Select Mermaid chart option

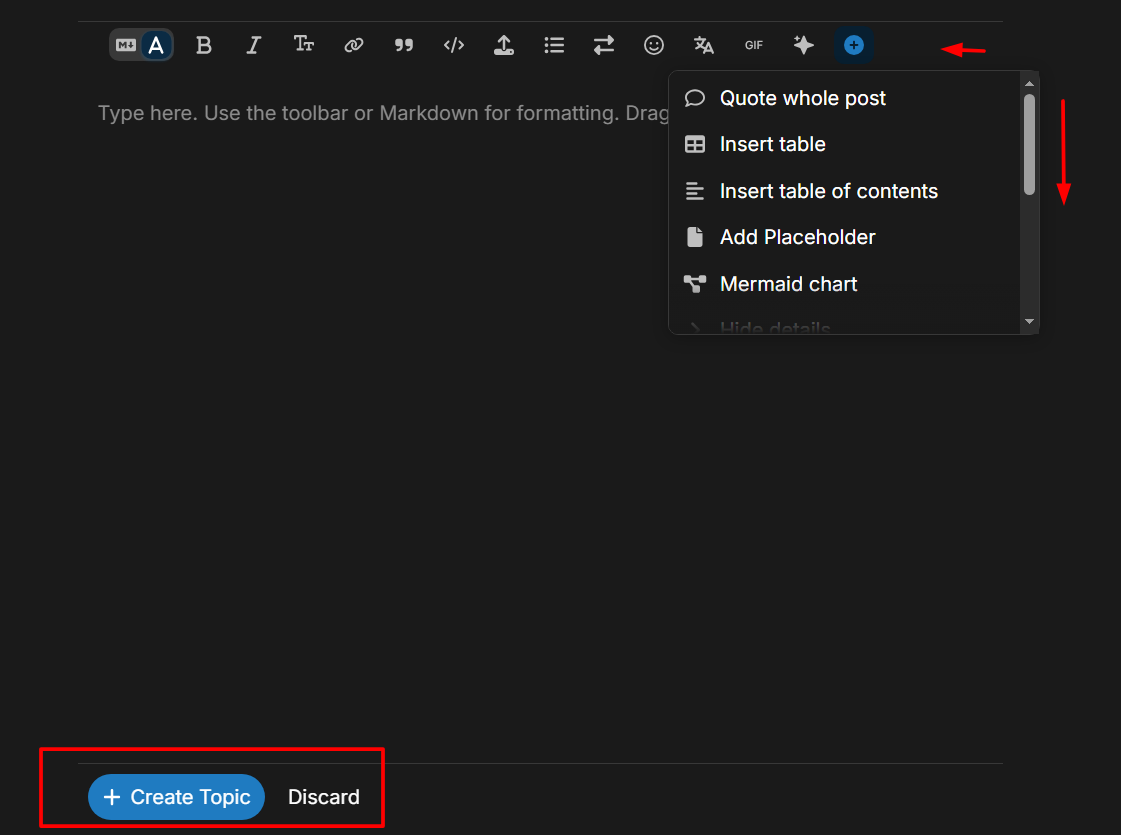tap(844, 284)
